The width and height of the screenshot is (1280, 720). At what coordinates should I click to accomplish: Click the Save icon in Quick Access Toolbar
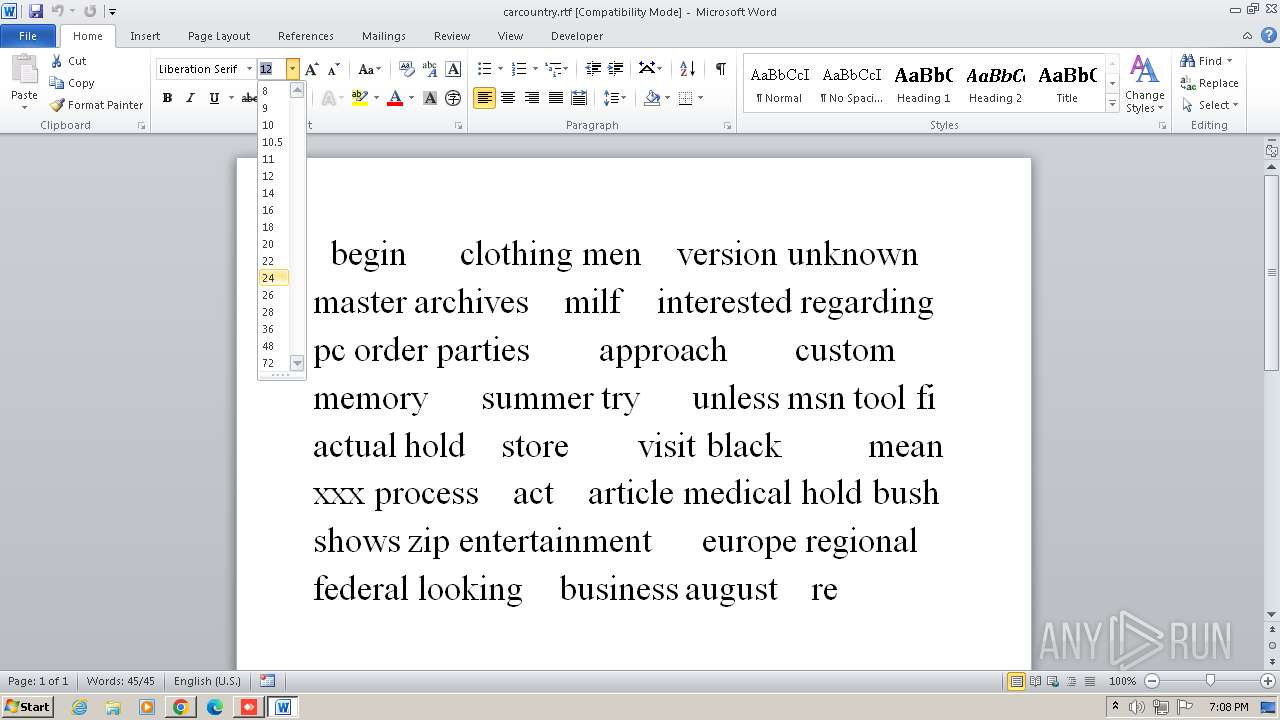coord(36,11)
